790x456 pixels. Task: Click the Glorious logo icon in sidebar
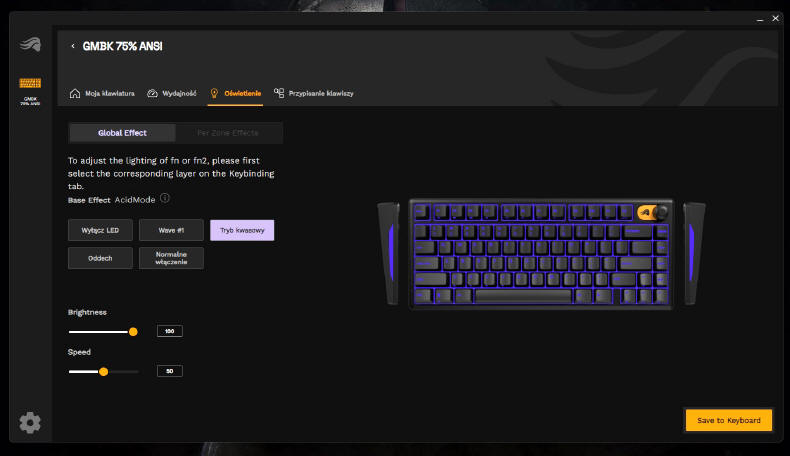[x=30, y=45]
